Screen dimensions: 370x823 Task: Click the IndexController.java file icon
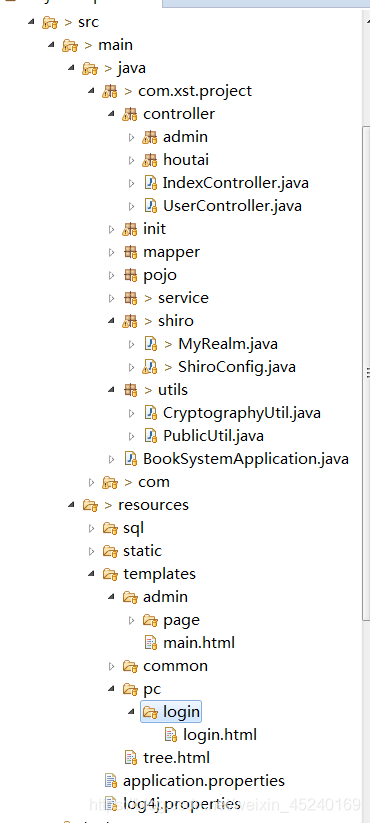pos(151,183)
